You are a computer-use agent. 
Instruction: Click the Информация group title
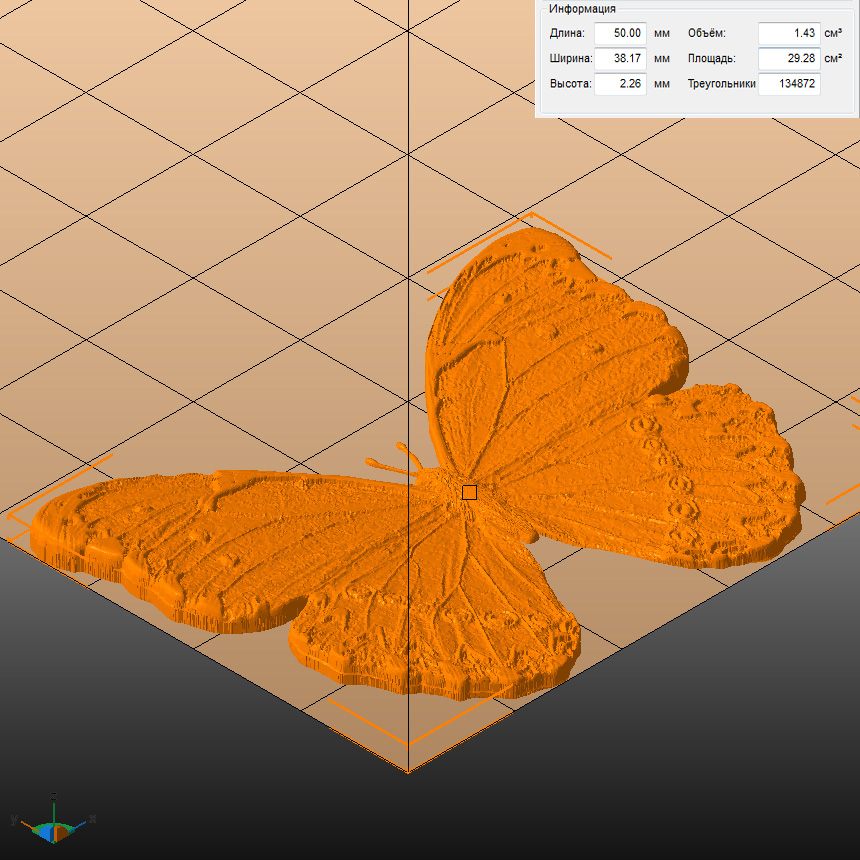(x=582, y=9)
